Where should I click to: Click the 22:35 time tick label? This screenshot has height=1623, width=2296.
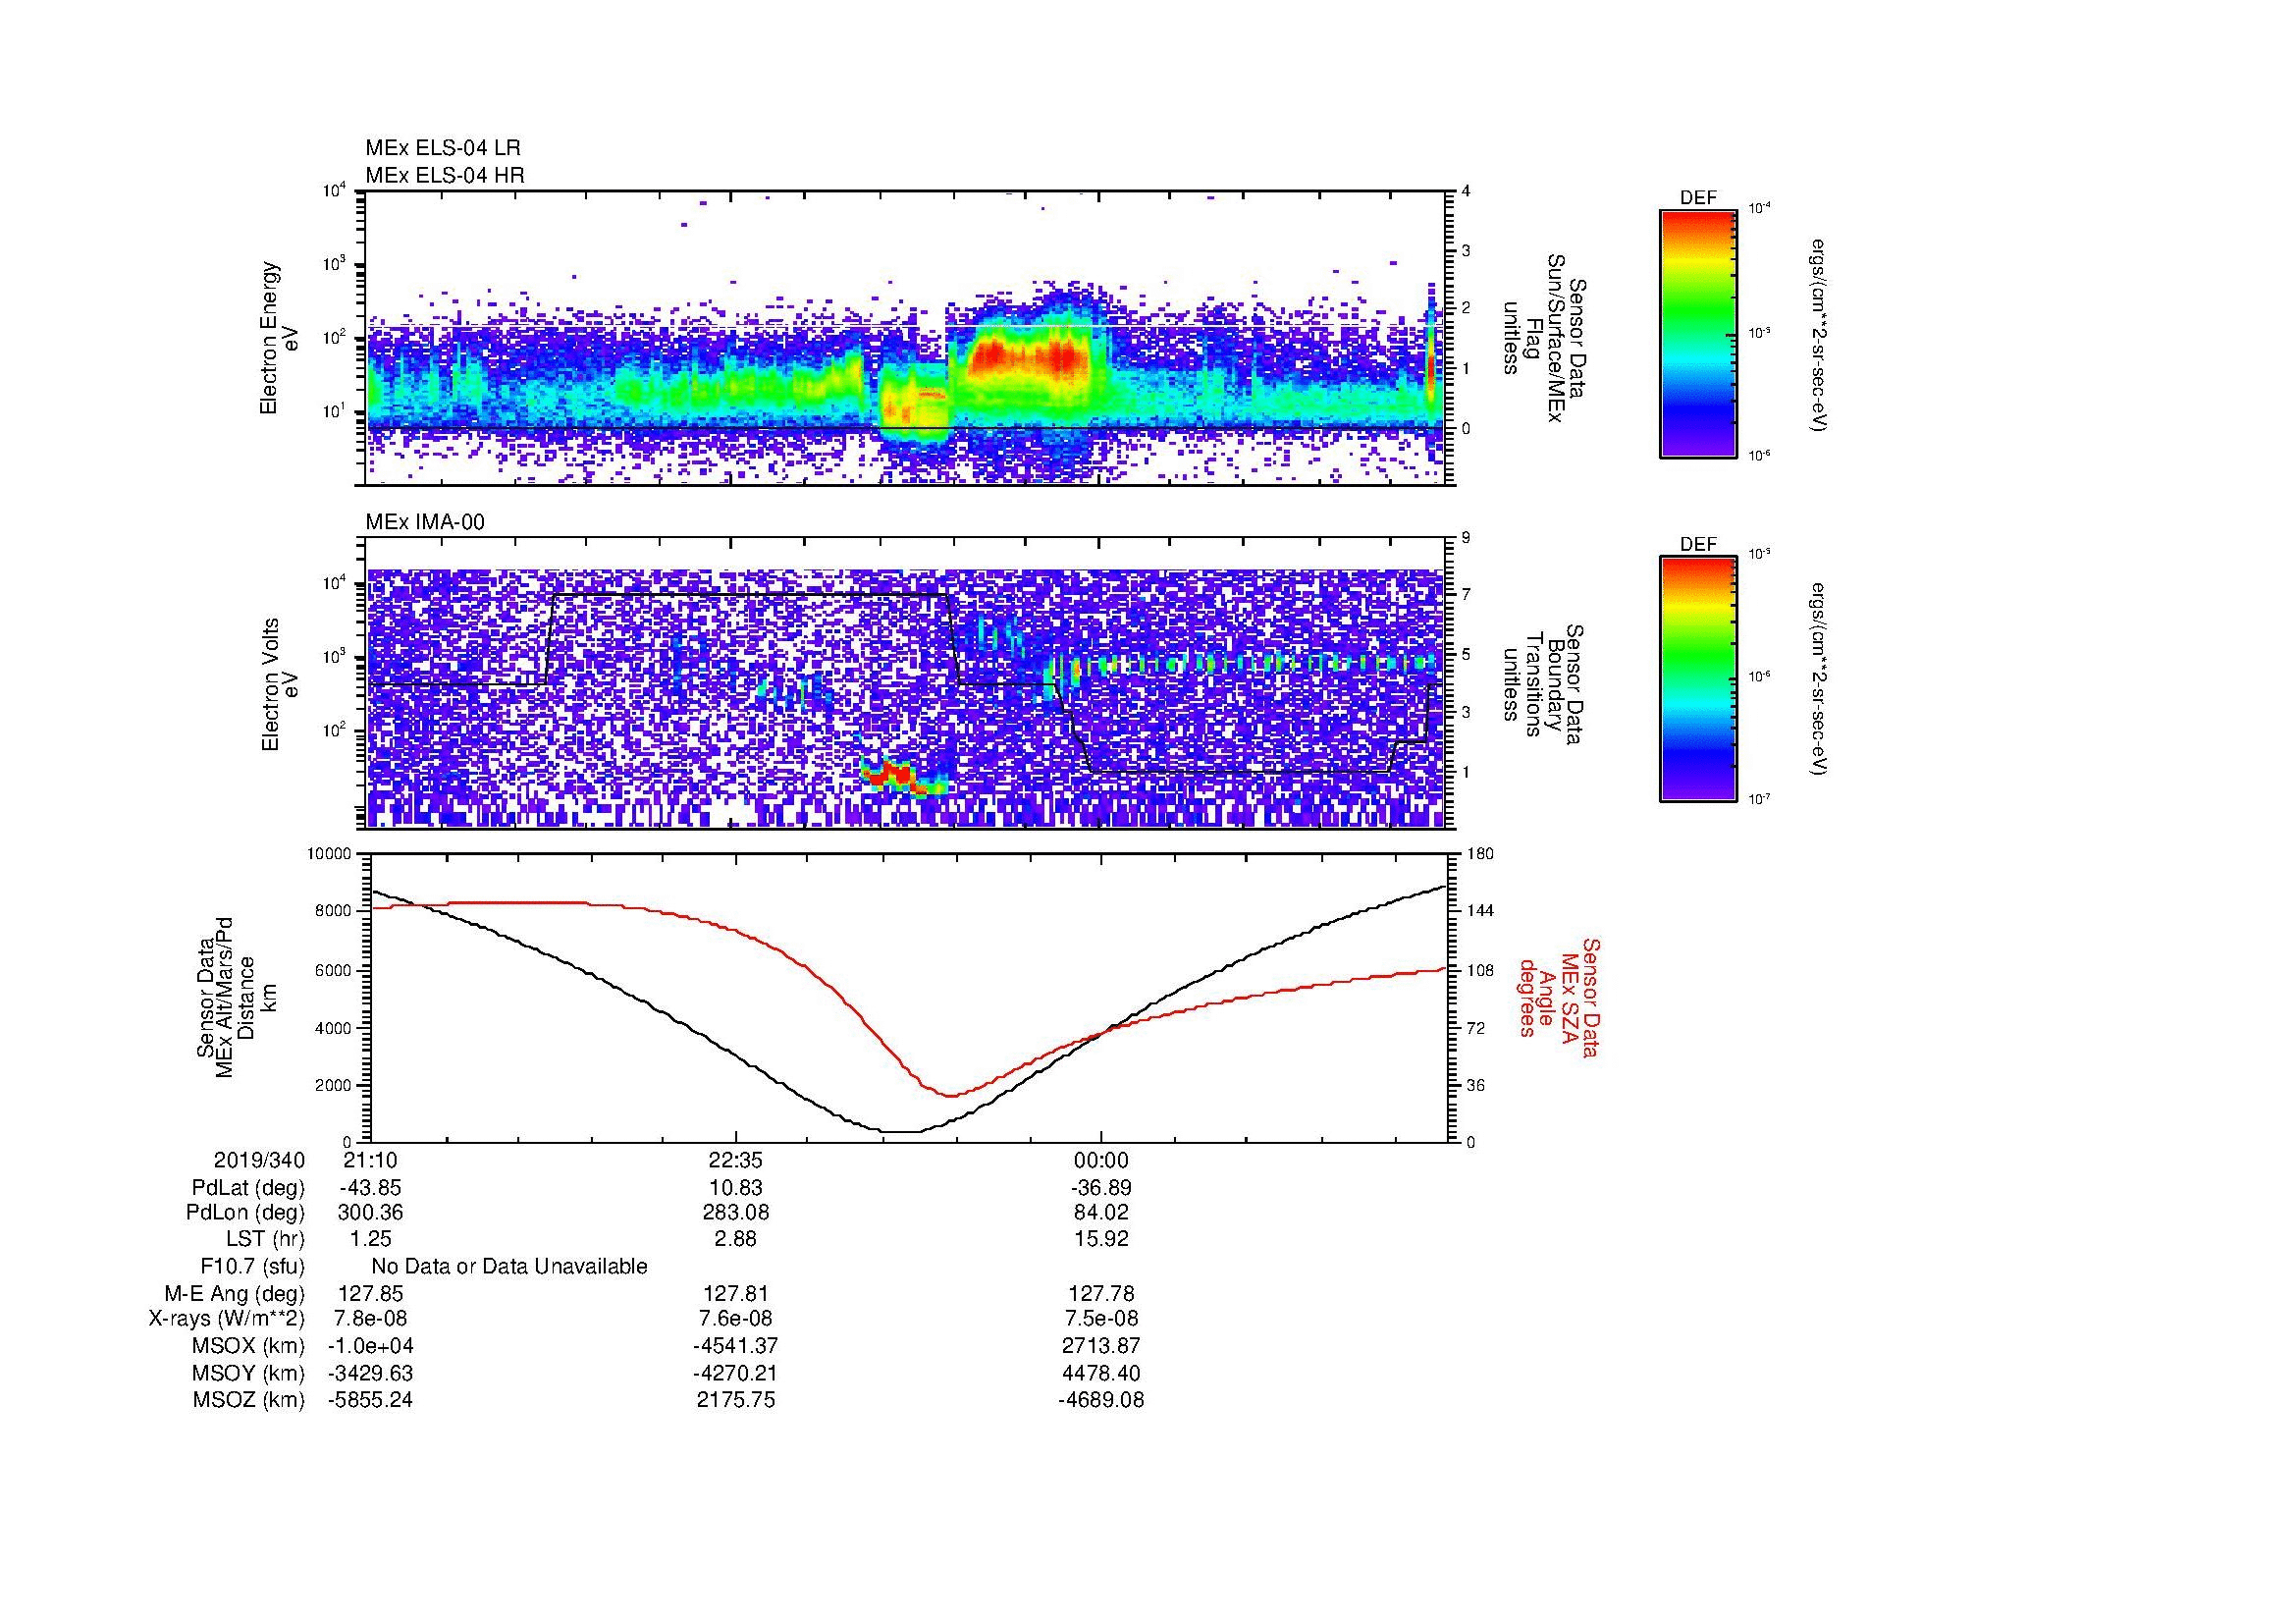tap(736, 1160)
